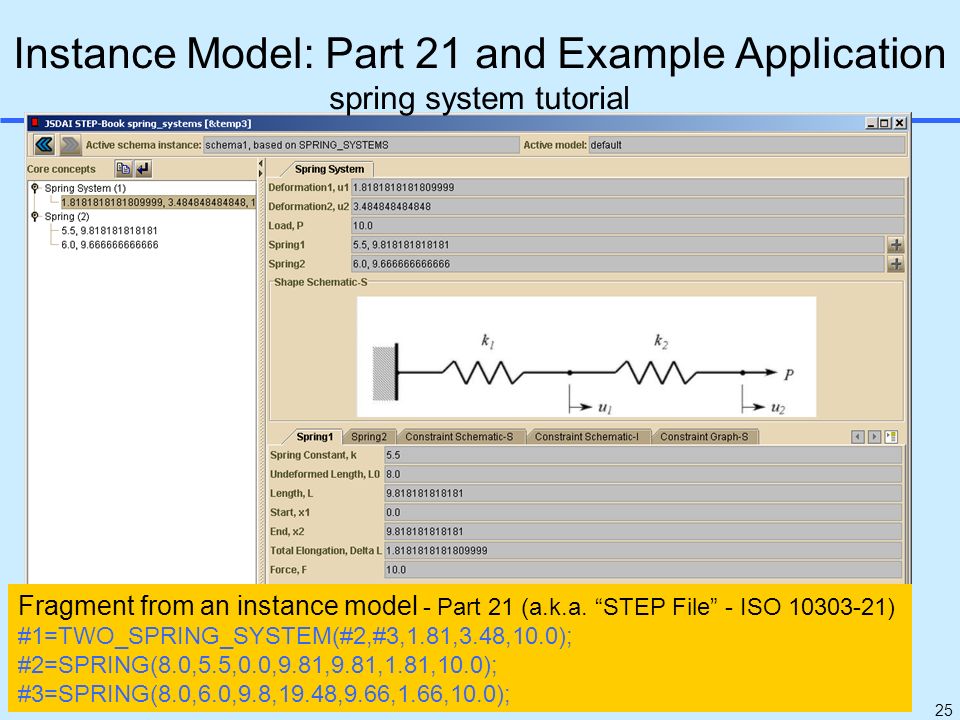This screenshot has width=960, height=720.
Task: Click the Active model field showing default
Action: point(746,145)
